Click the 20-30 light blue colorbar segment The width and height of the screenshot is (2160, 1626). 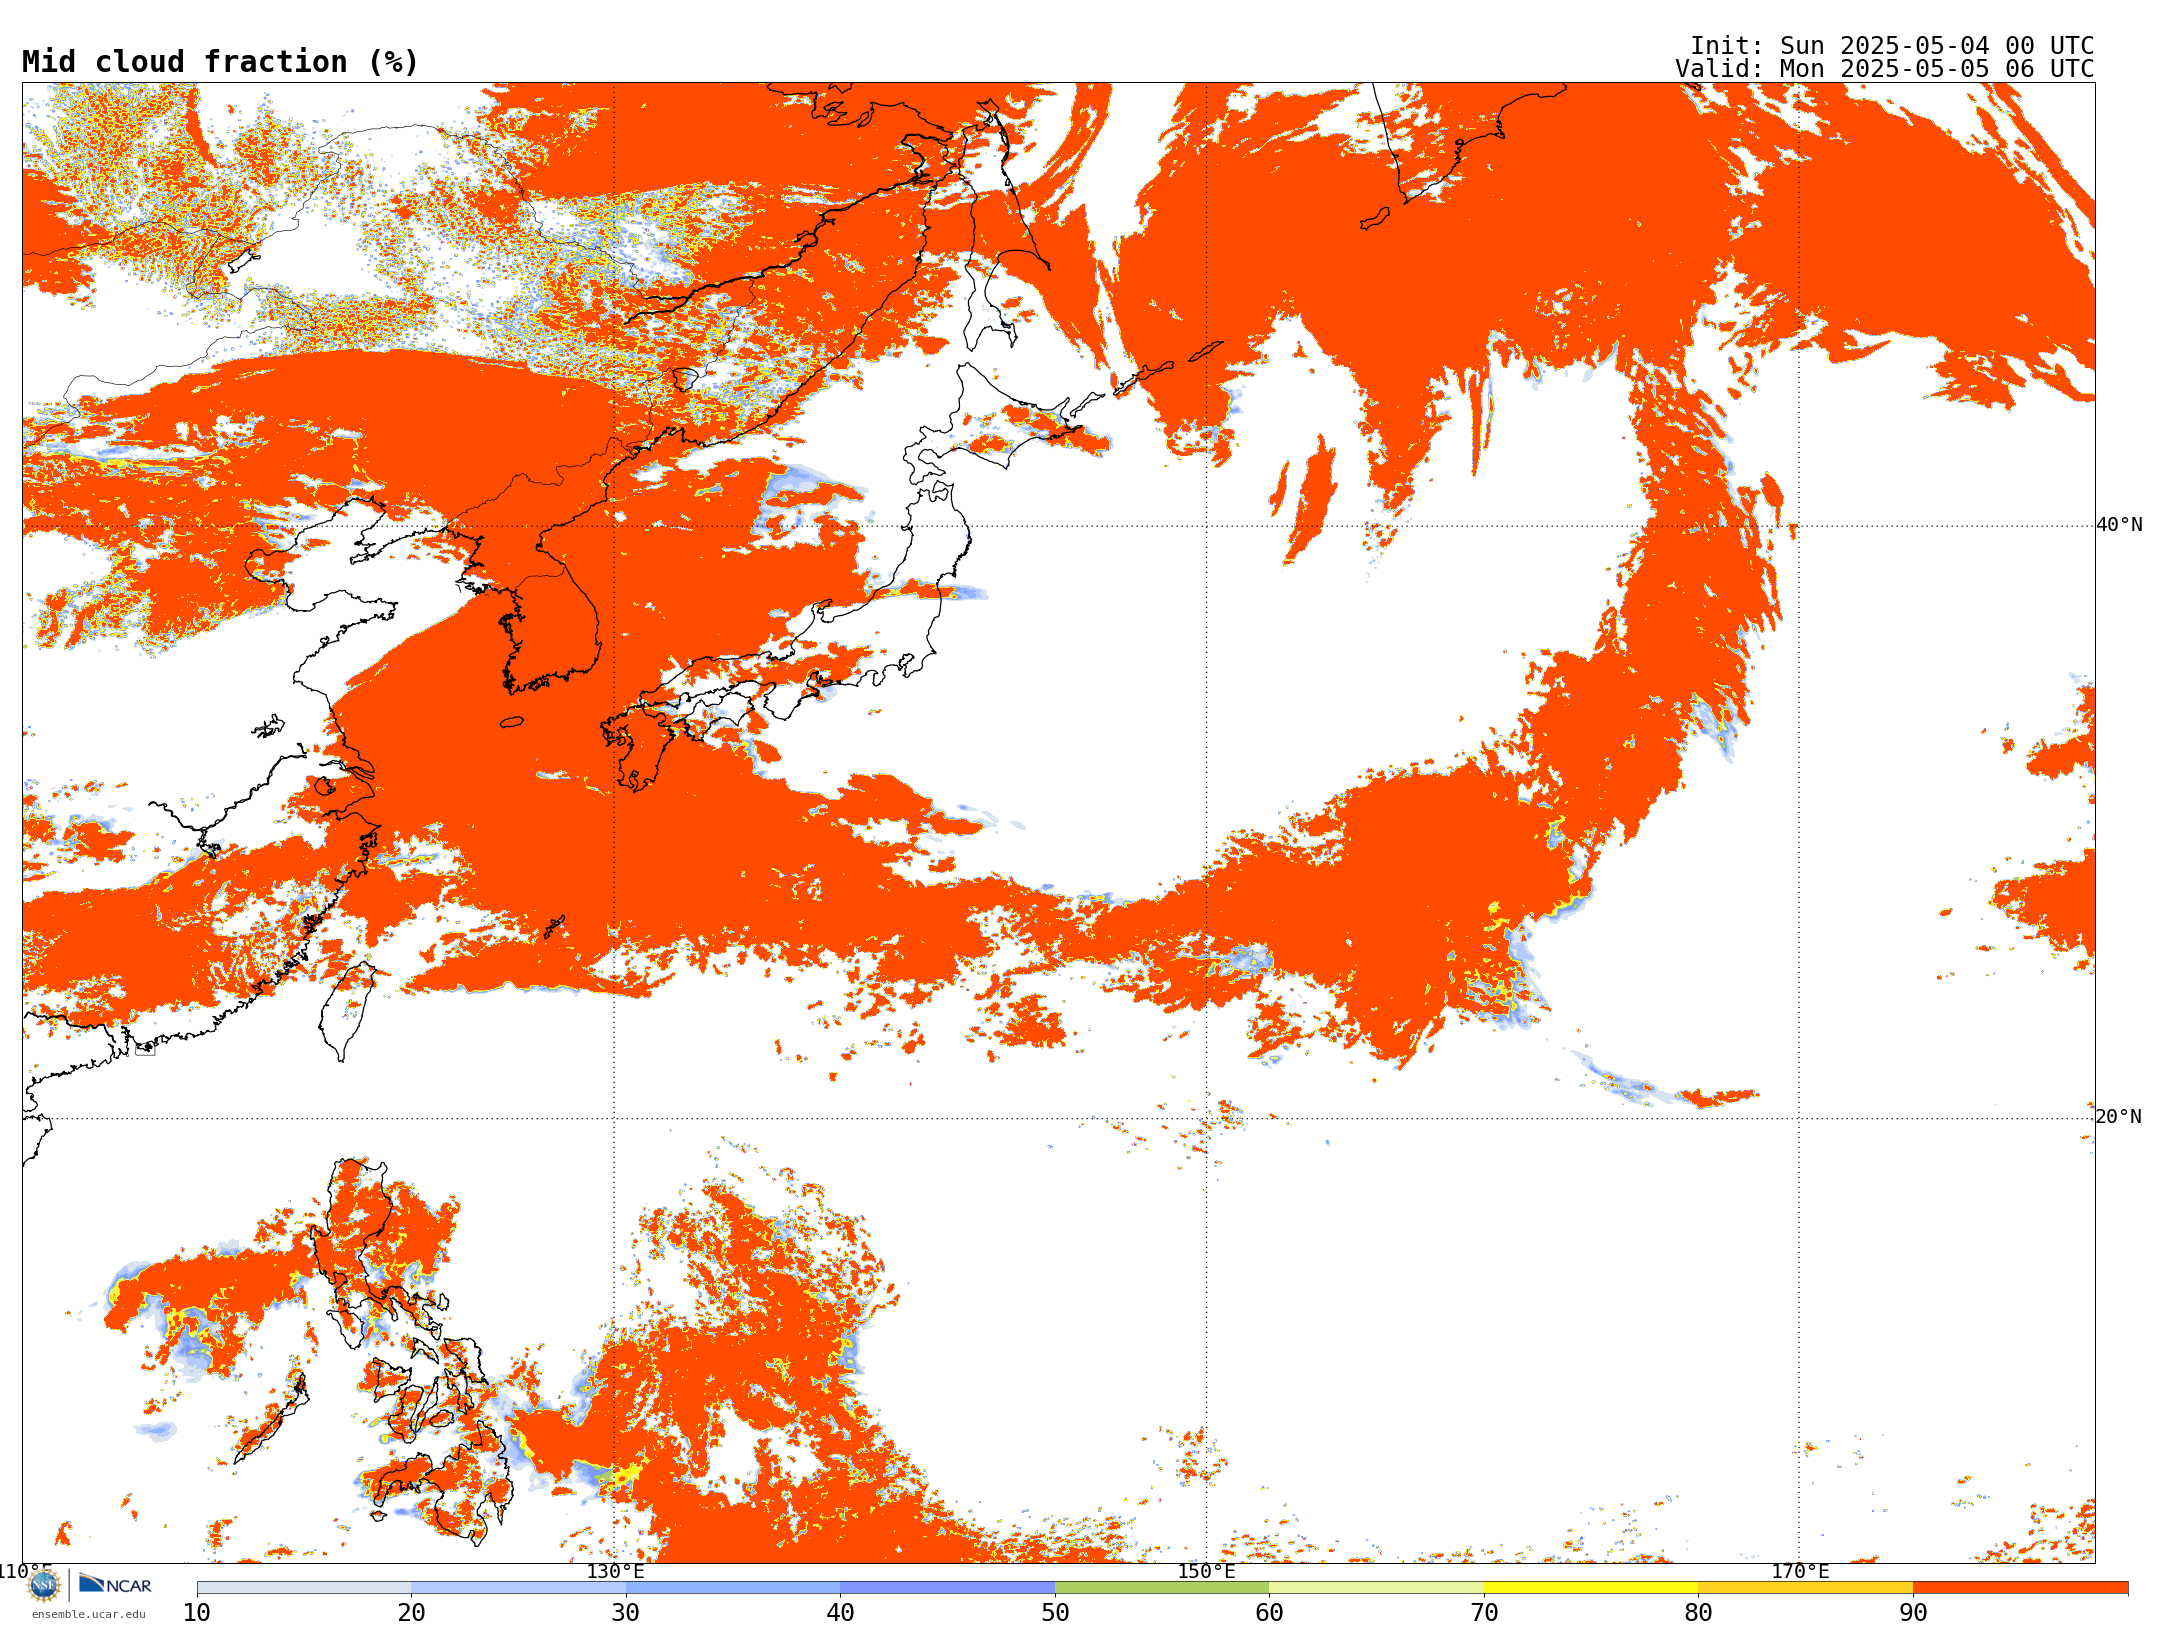(x=518, y=1588)
